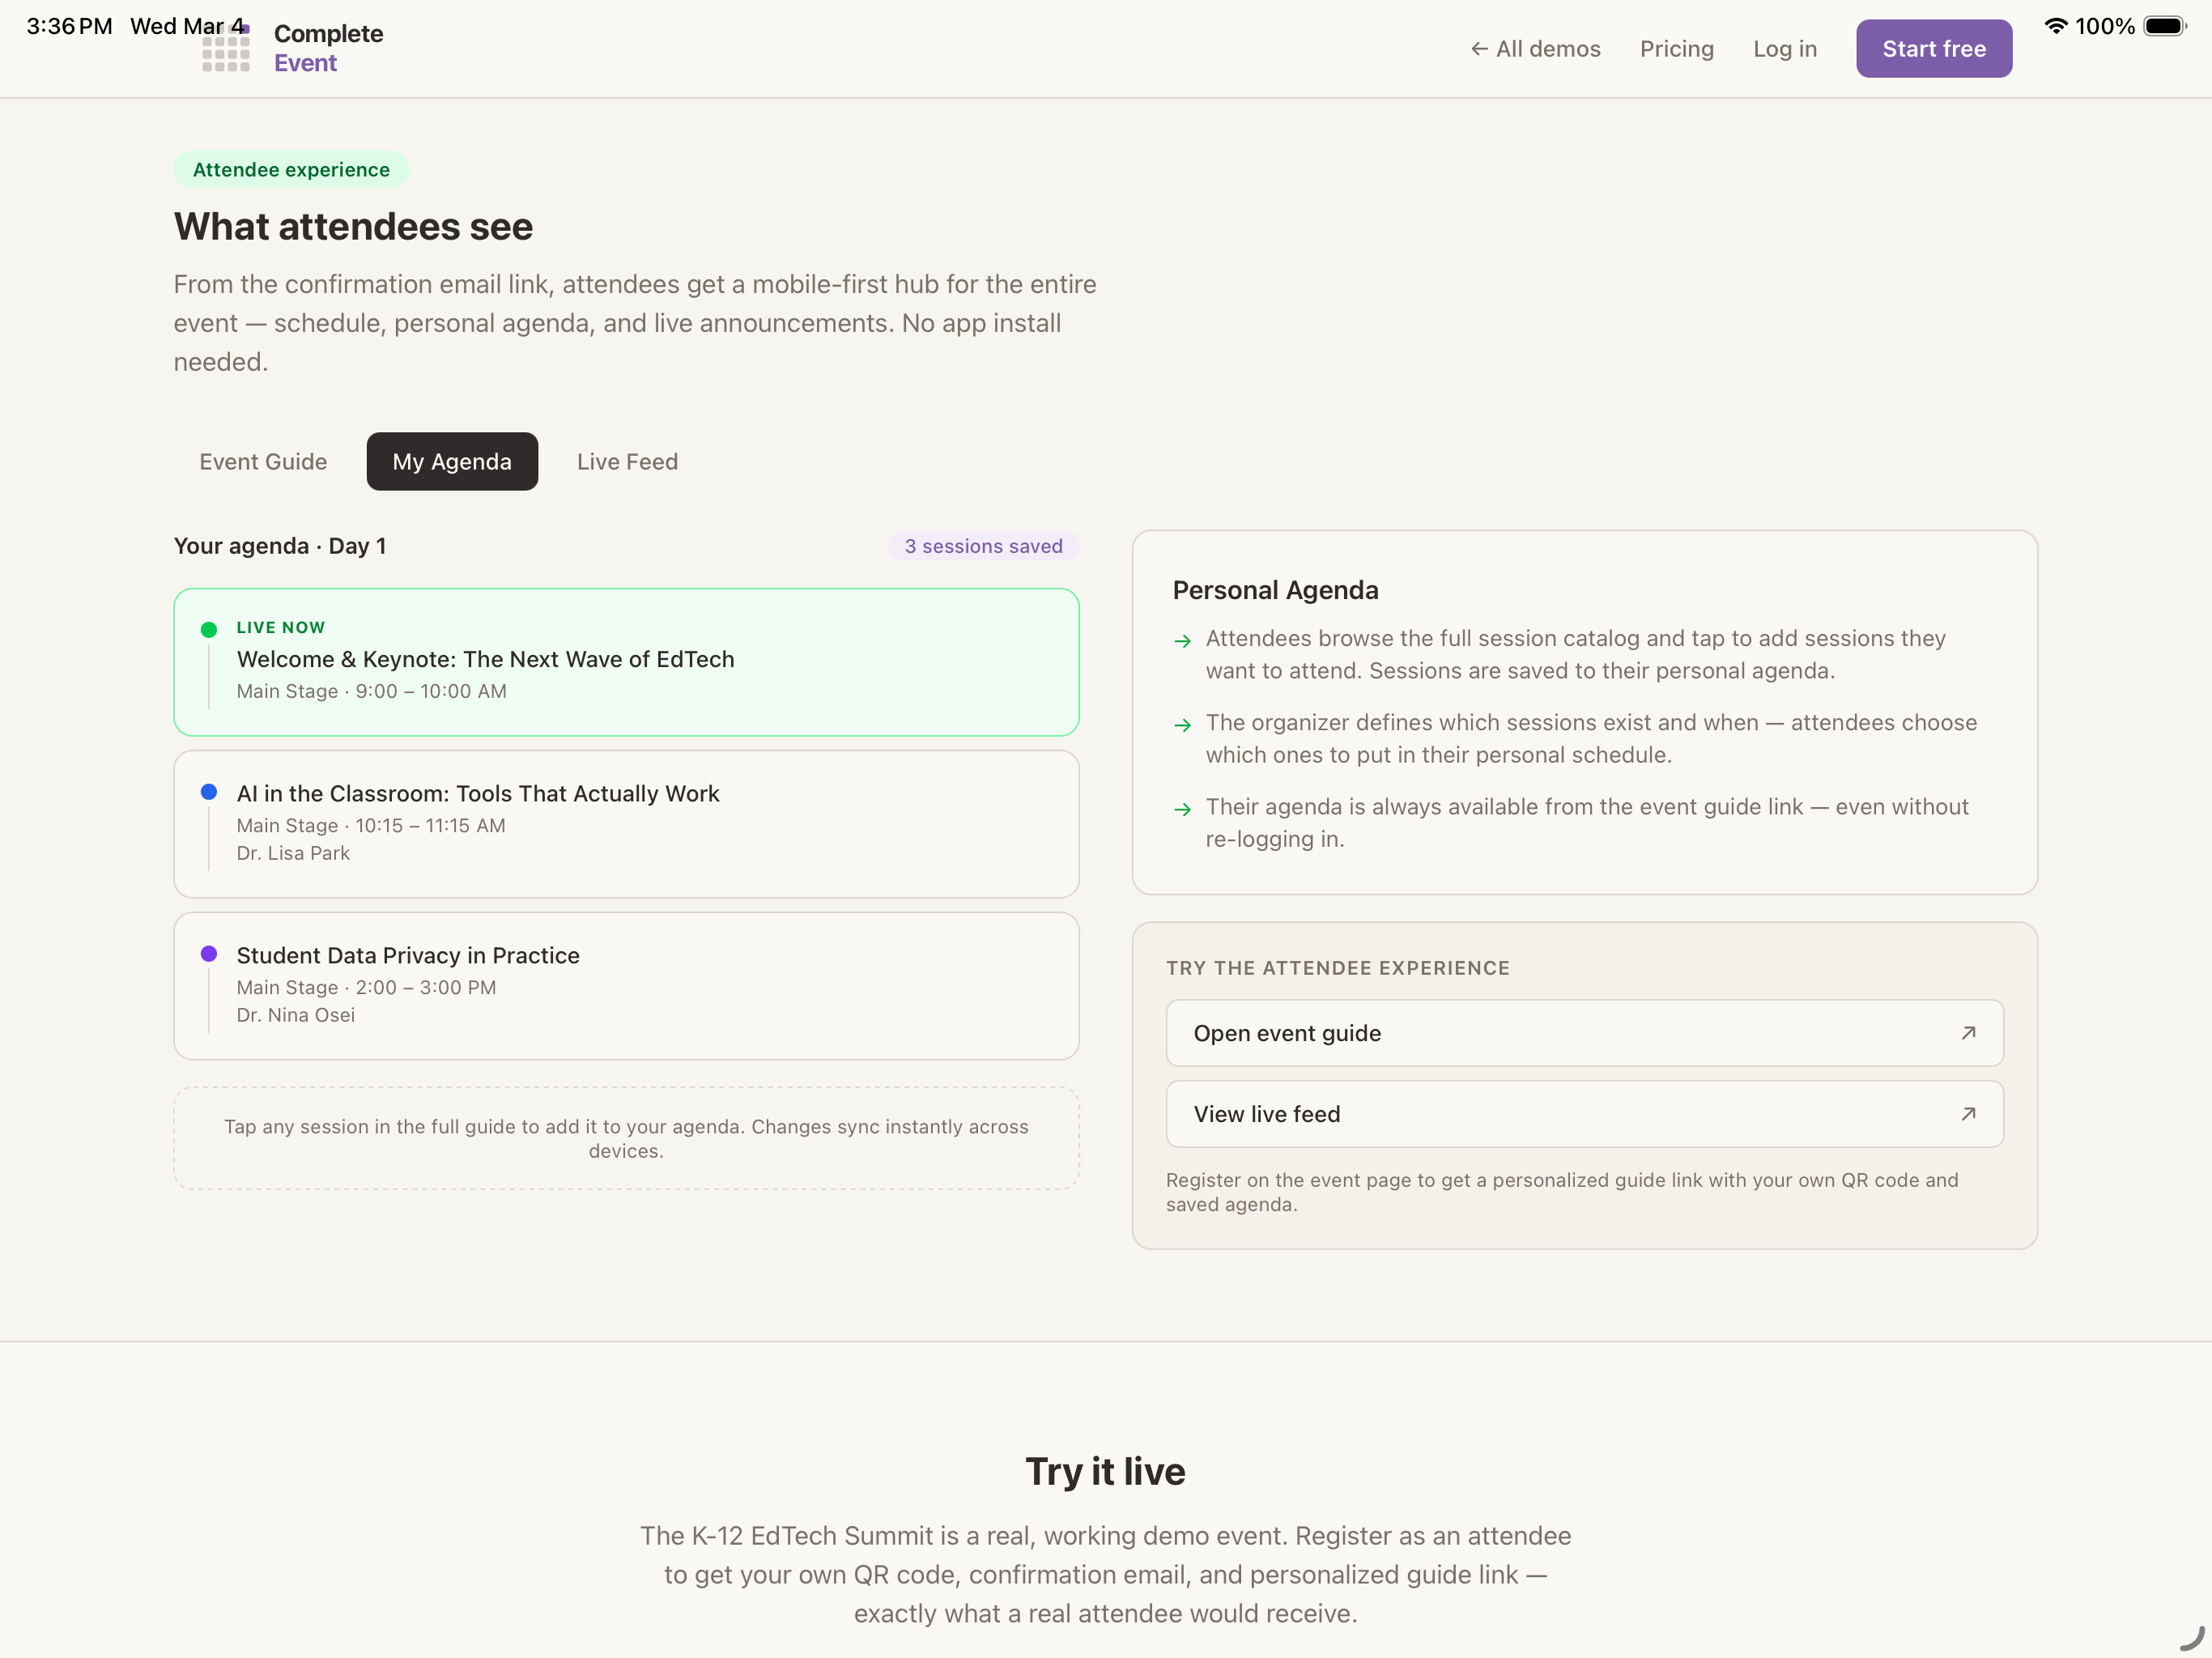This screenshot has width=2212, height=1658.
Task: Click the 3 sessions saved badge
Action: pos(983,546)
